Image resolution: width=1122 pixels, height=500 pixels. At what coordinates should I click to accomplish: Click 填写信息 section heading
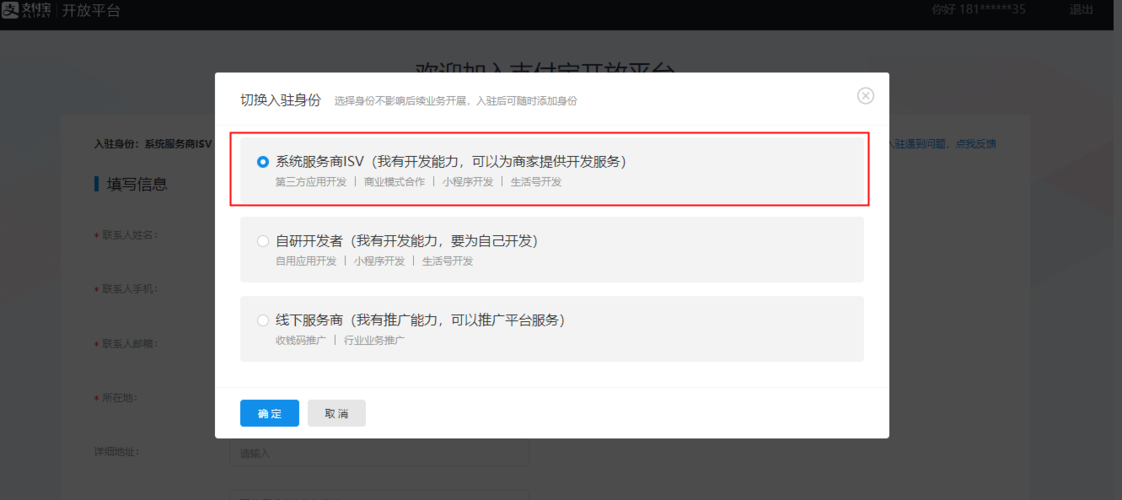pyautogui.click(x=137, y=185)
